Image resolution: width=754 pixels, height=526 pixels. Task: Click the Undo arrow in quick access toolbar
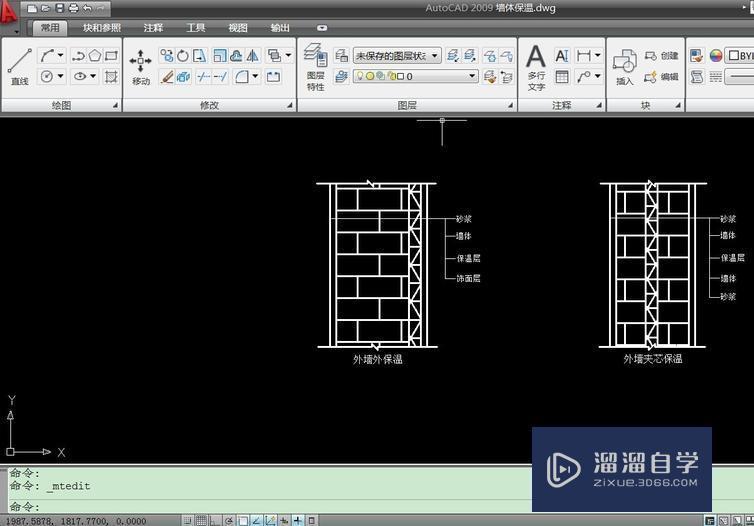point(87,8)
